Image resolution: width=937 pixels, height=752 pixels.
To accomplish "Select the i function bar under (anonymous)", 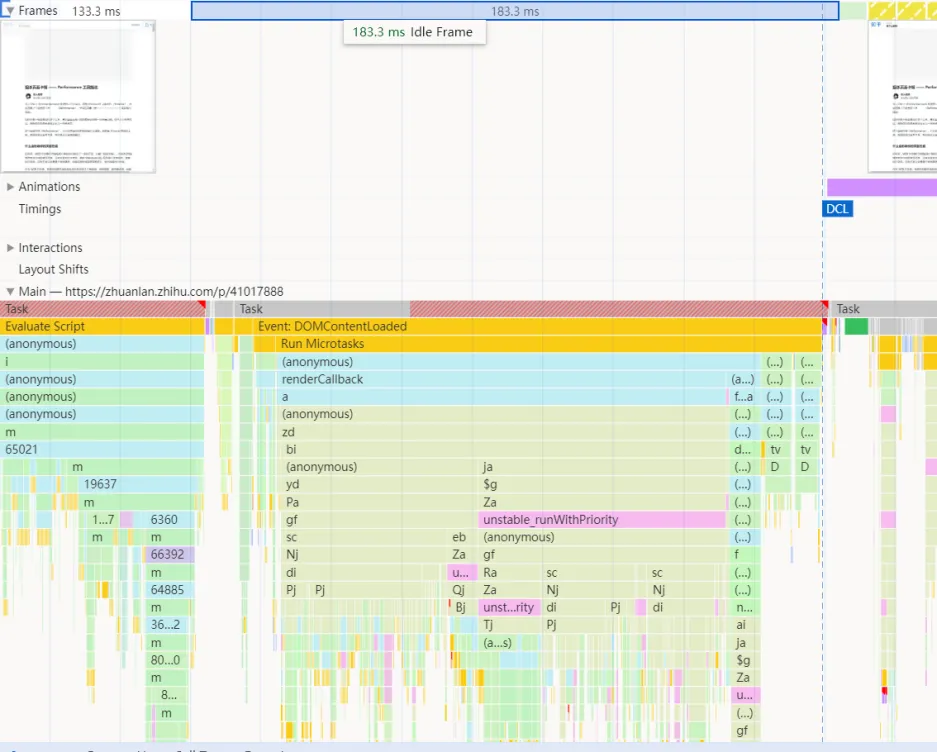I will click(102, 361).
